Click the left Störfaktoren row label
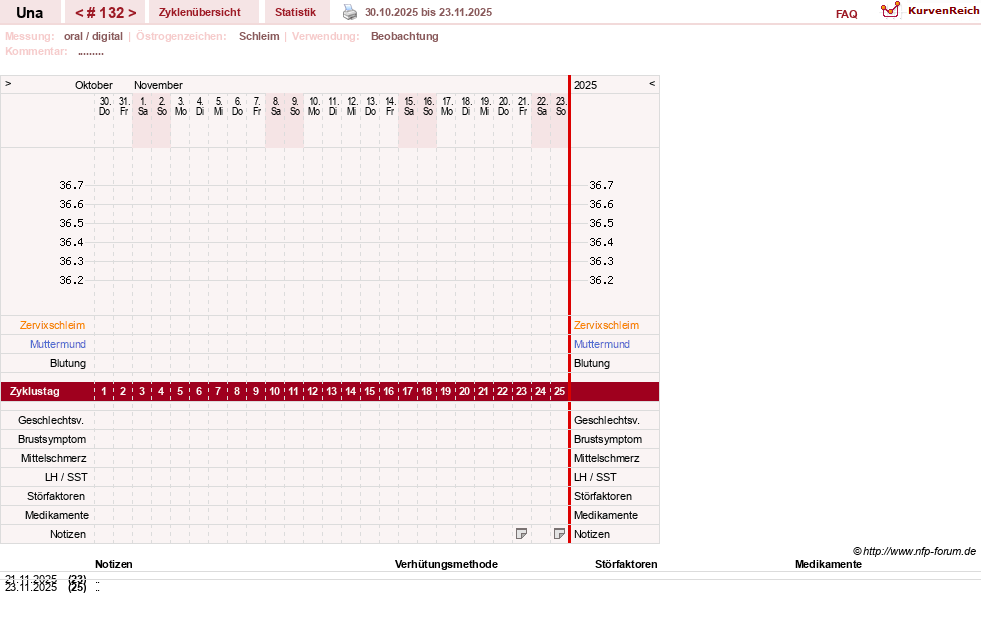Viewport: 981px width, 623px height. (x=56, y=496)
